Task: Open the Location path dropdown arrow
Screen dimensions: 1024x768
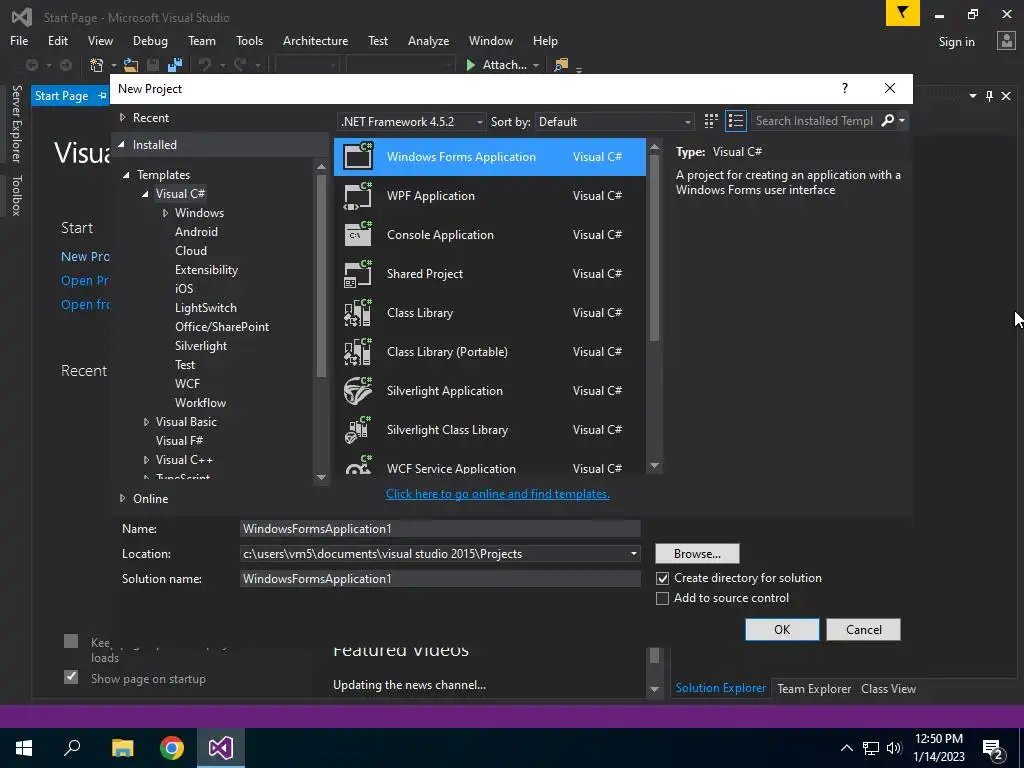Action: (633, 554)
